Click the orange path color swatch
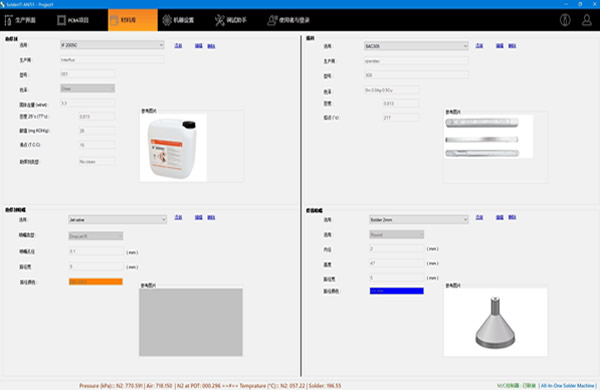 (96, 282)
